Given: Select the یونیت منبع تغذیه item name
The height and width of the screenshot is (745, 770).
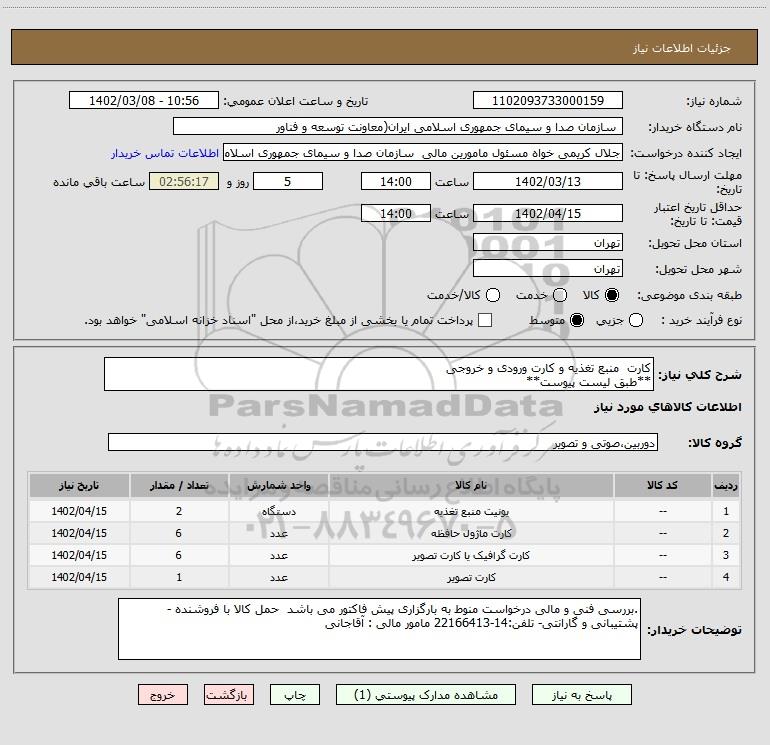Looking at the screenshot, I should (471, 512).
